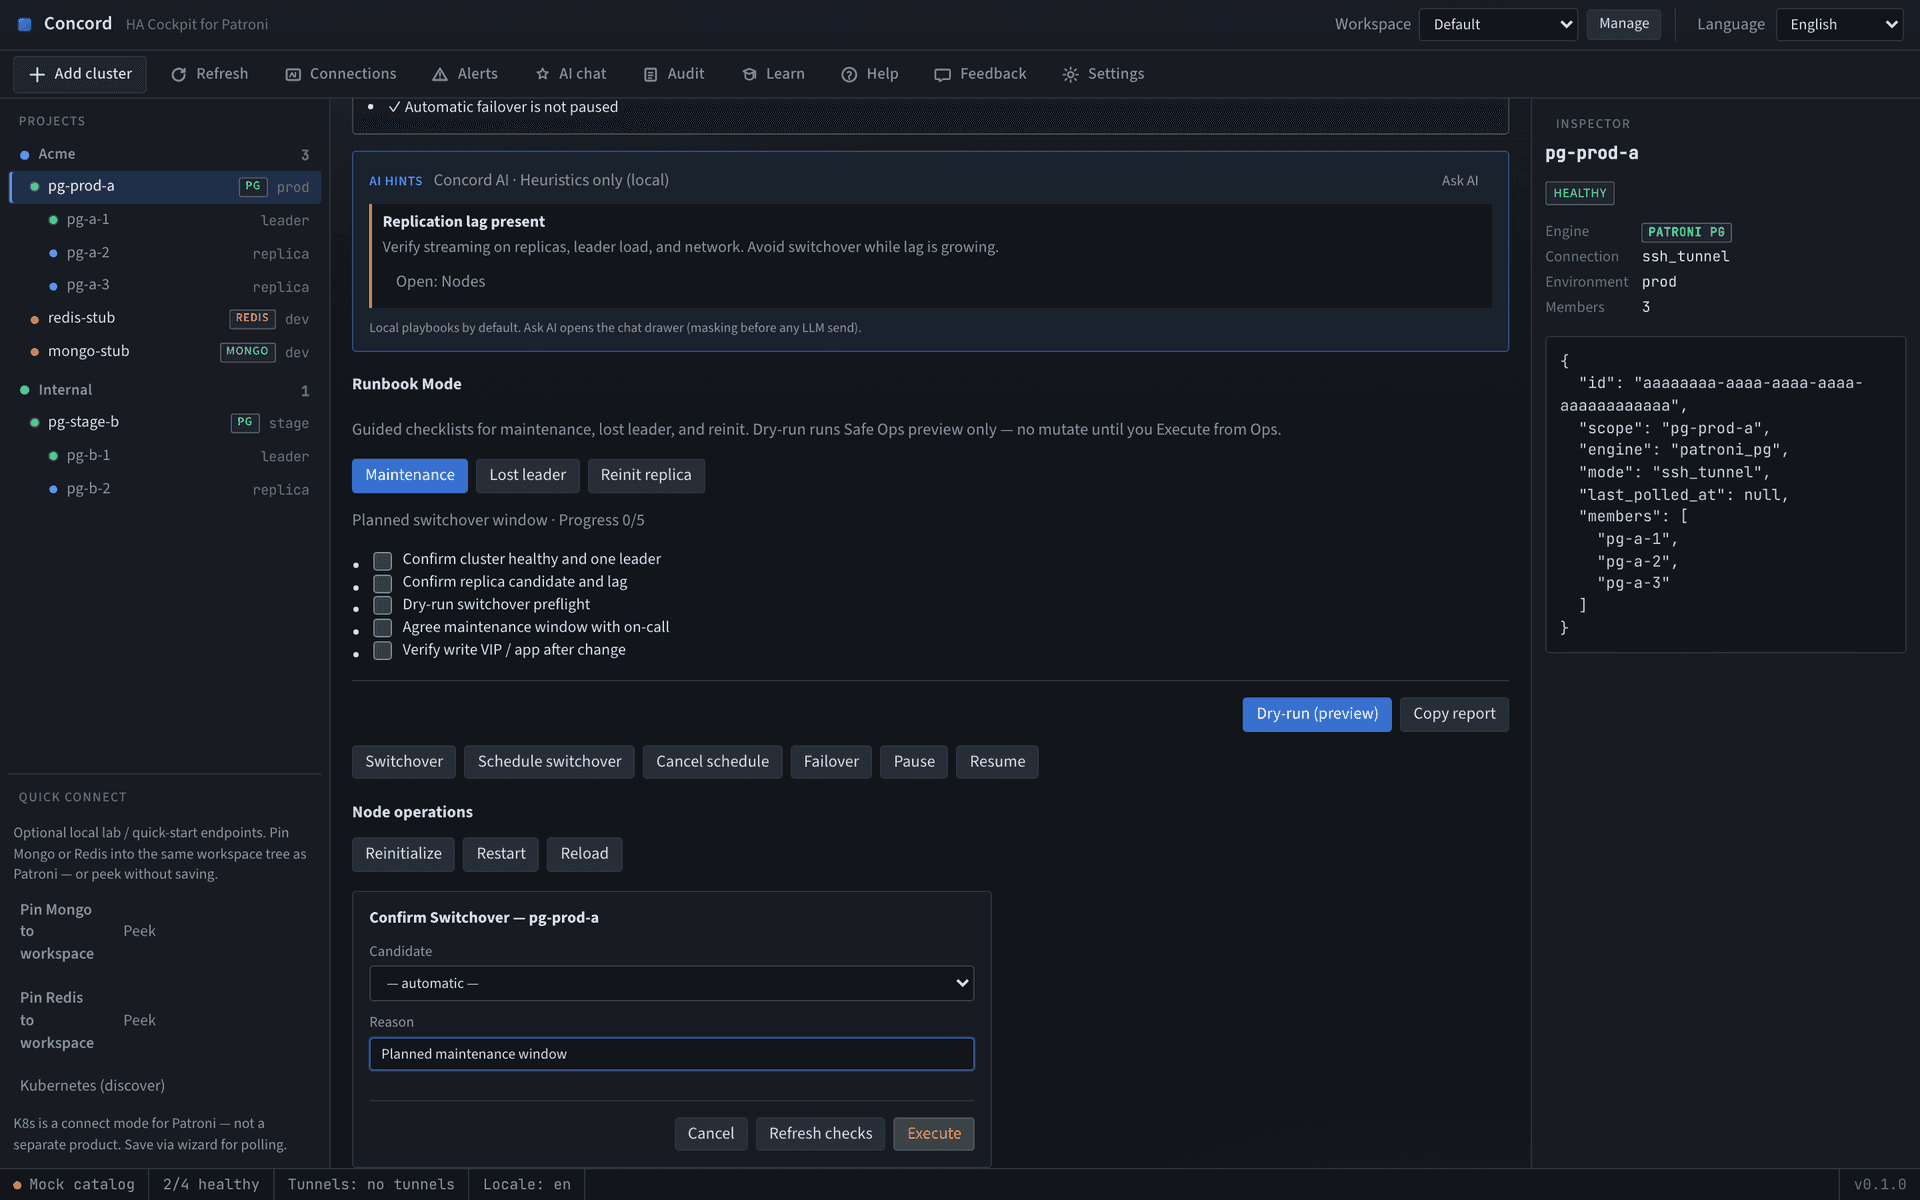The width and height of the screenshot is (1920, 1200).
Task: Click the Reason input field
Action: pyautogui.click(x=671, y=1054)
